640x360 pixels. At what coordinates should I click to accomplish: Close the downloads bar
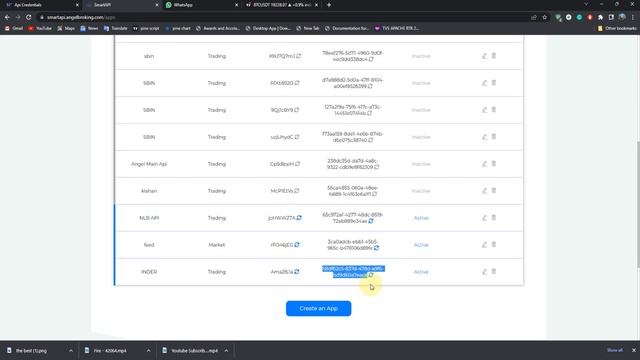[x=633, y=350]
